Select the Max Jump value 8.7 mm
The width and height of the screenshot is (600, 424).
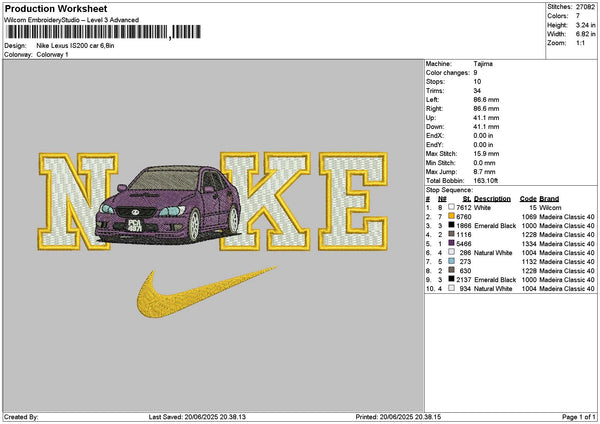[x=484, y=171]
